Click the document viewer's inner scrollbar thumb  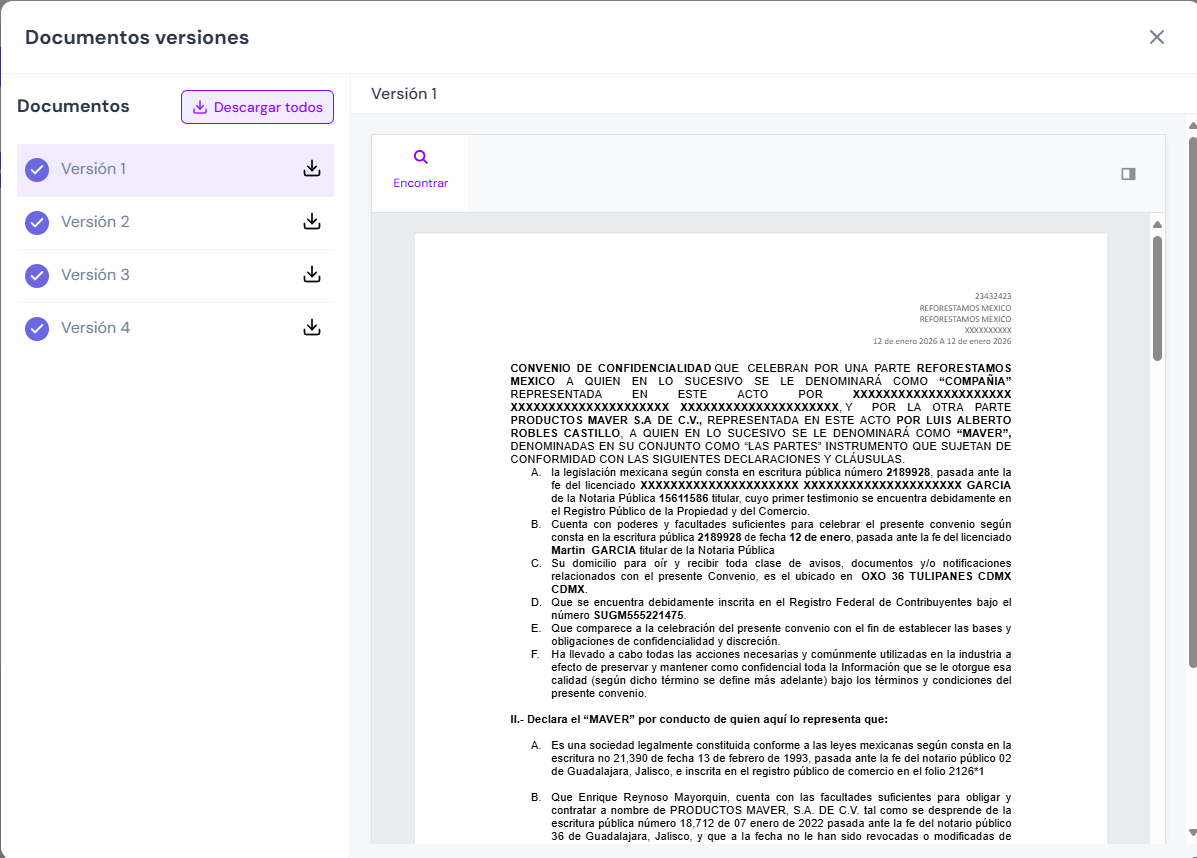point(1157,297)
